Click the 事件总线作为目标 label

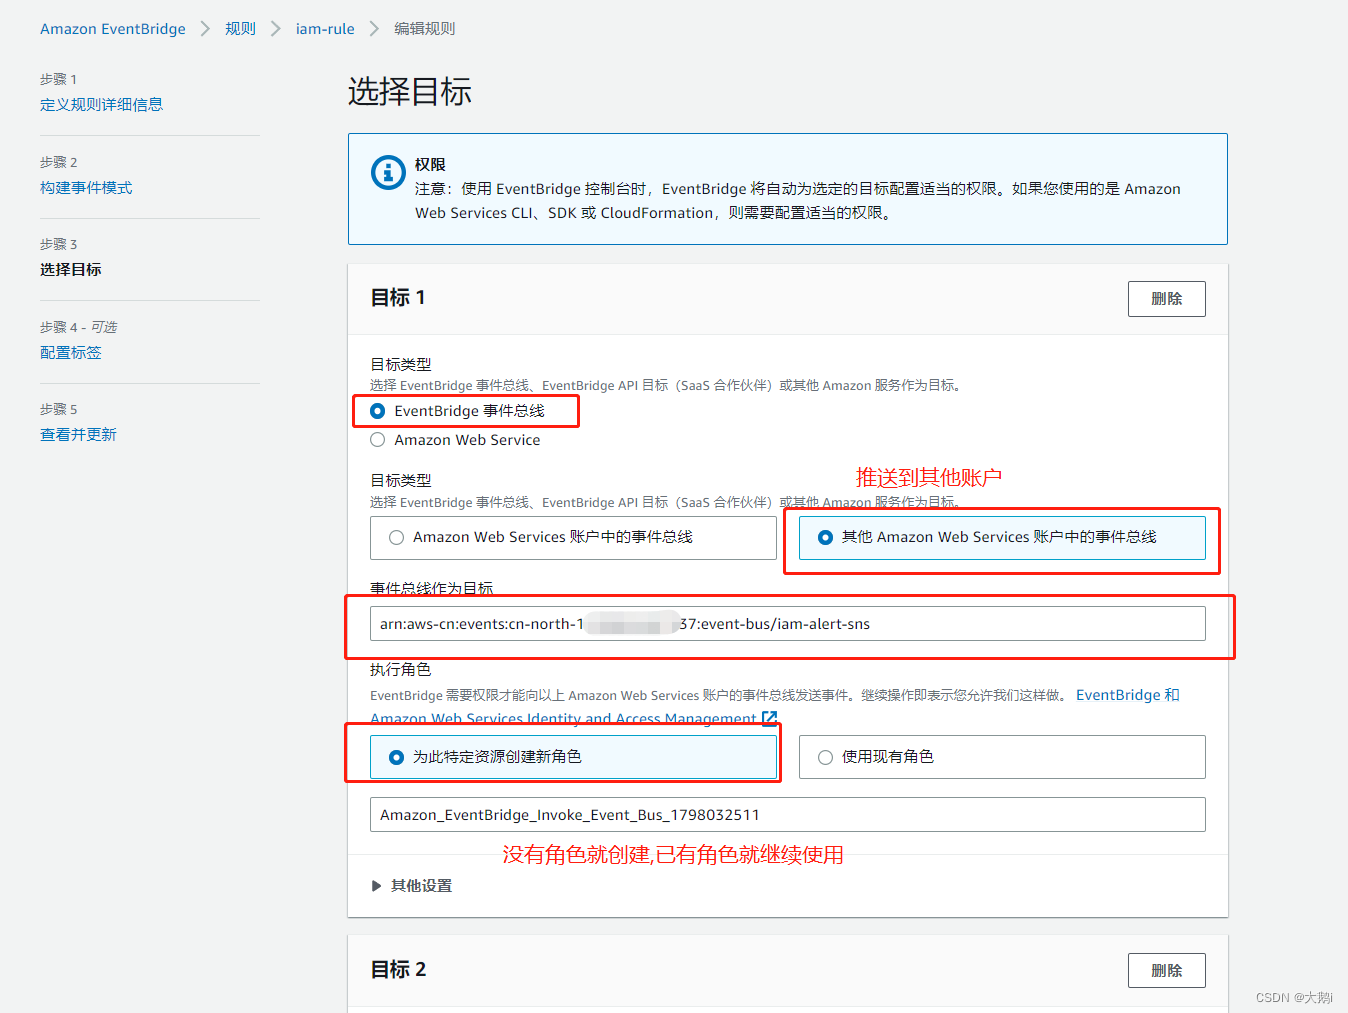click(x=432, y=588)
